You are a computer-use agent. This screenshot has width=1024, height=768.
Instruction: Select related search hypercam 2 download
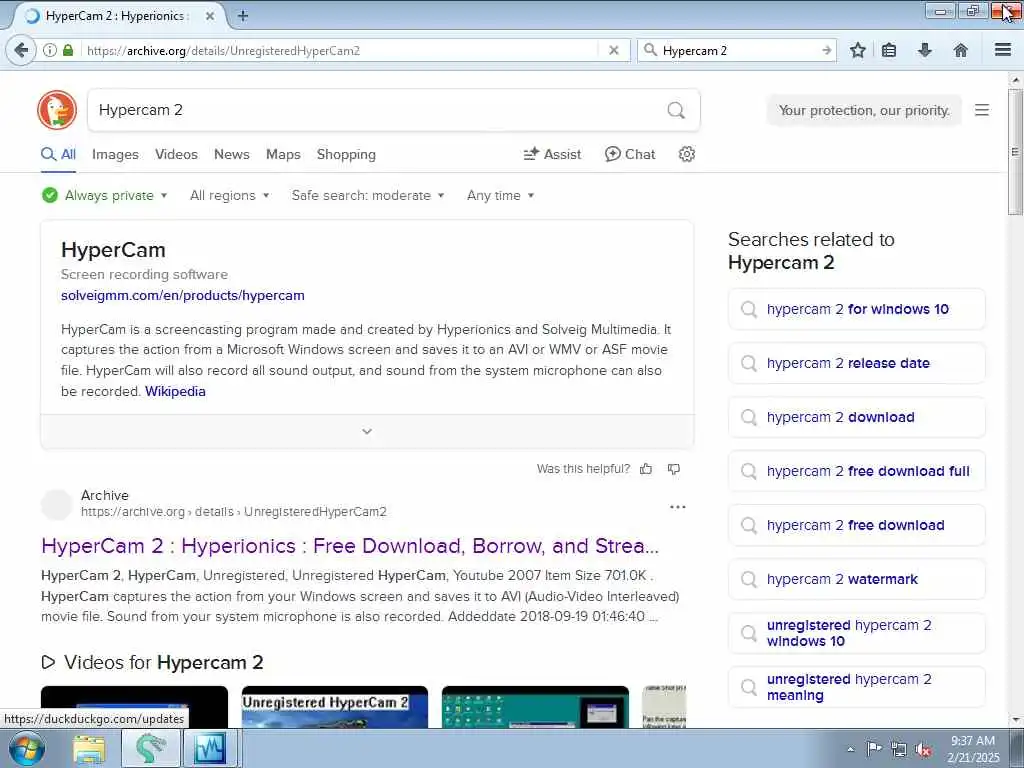(x=857, y=417)
